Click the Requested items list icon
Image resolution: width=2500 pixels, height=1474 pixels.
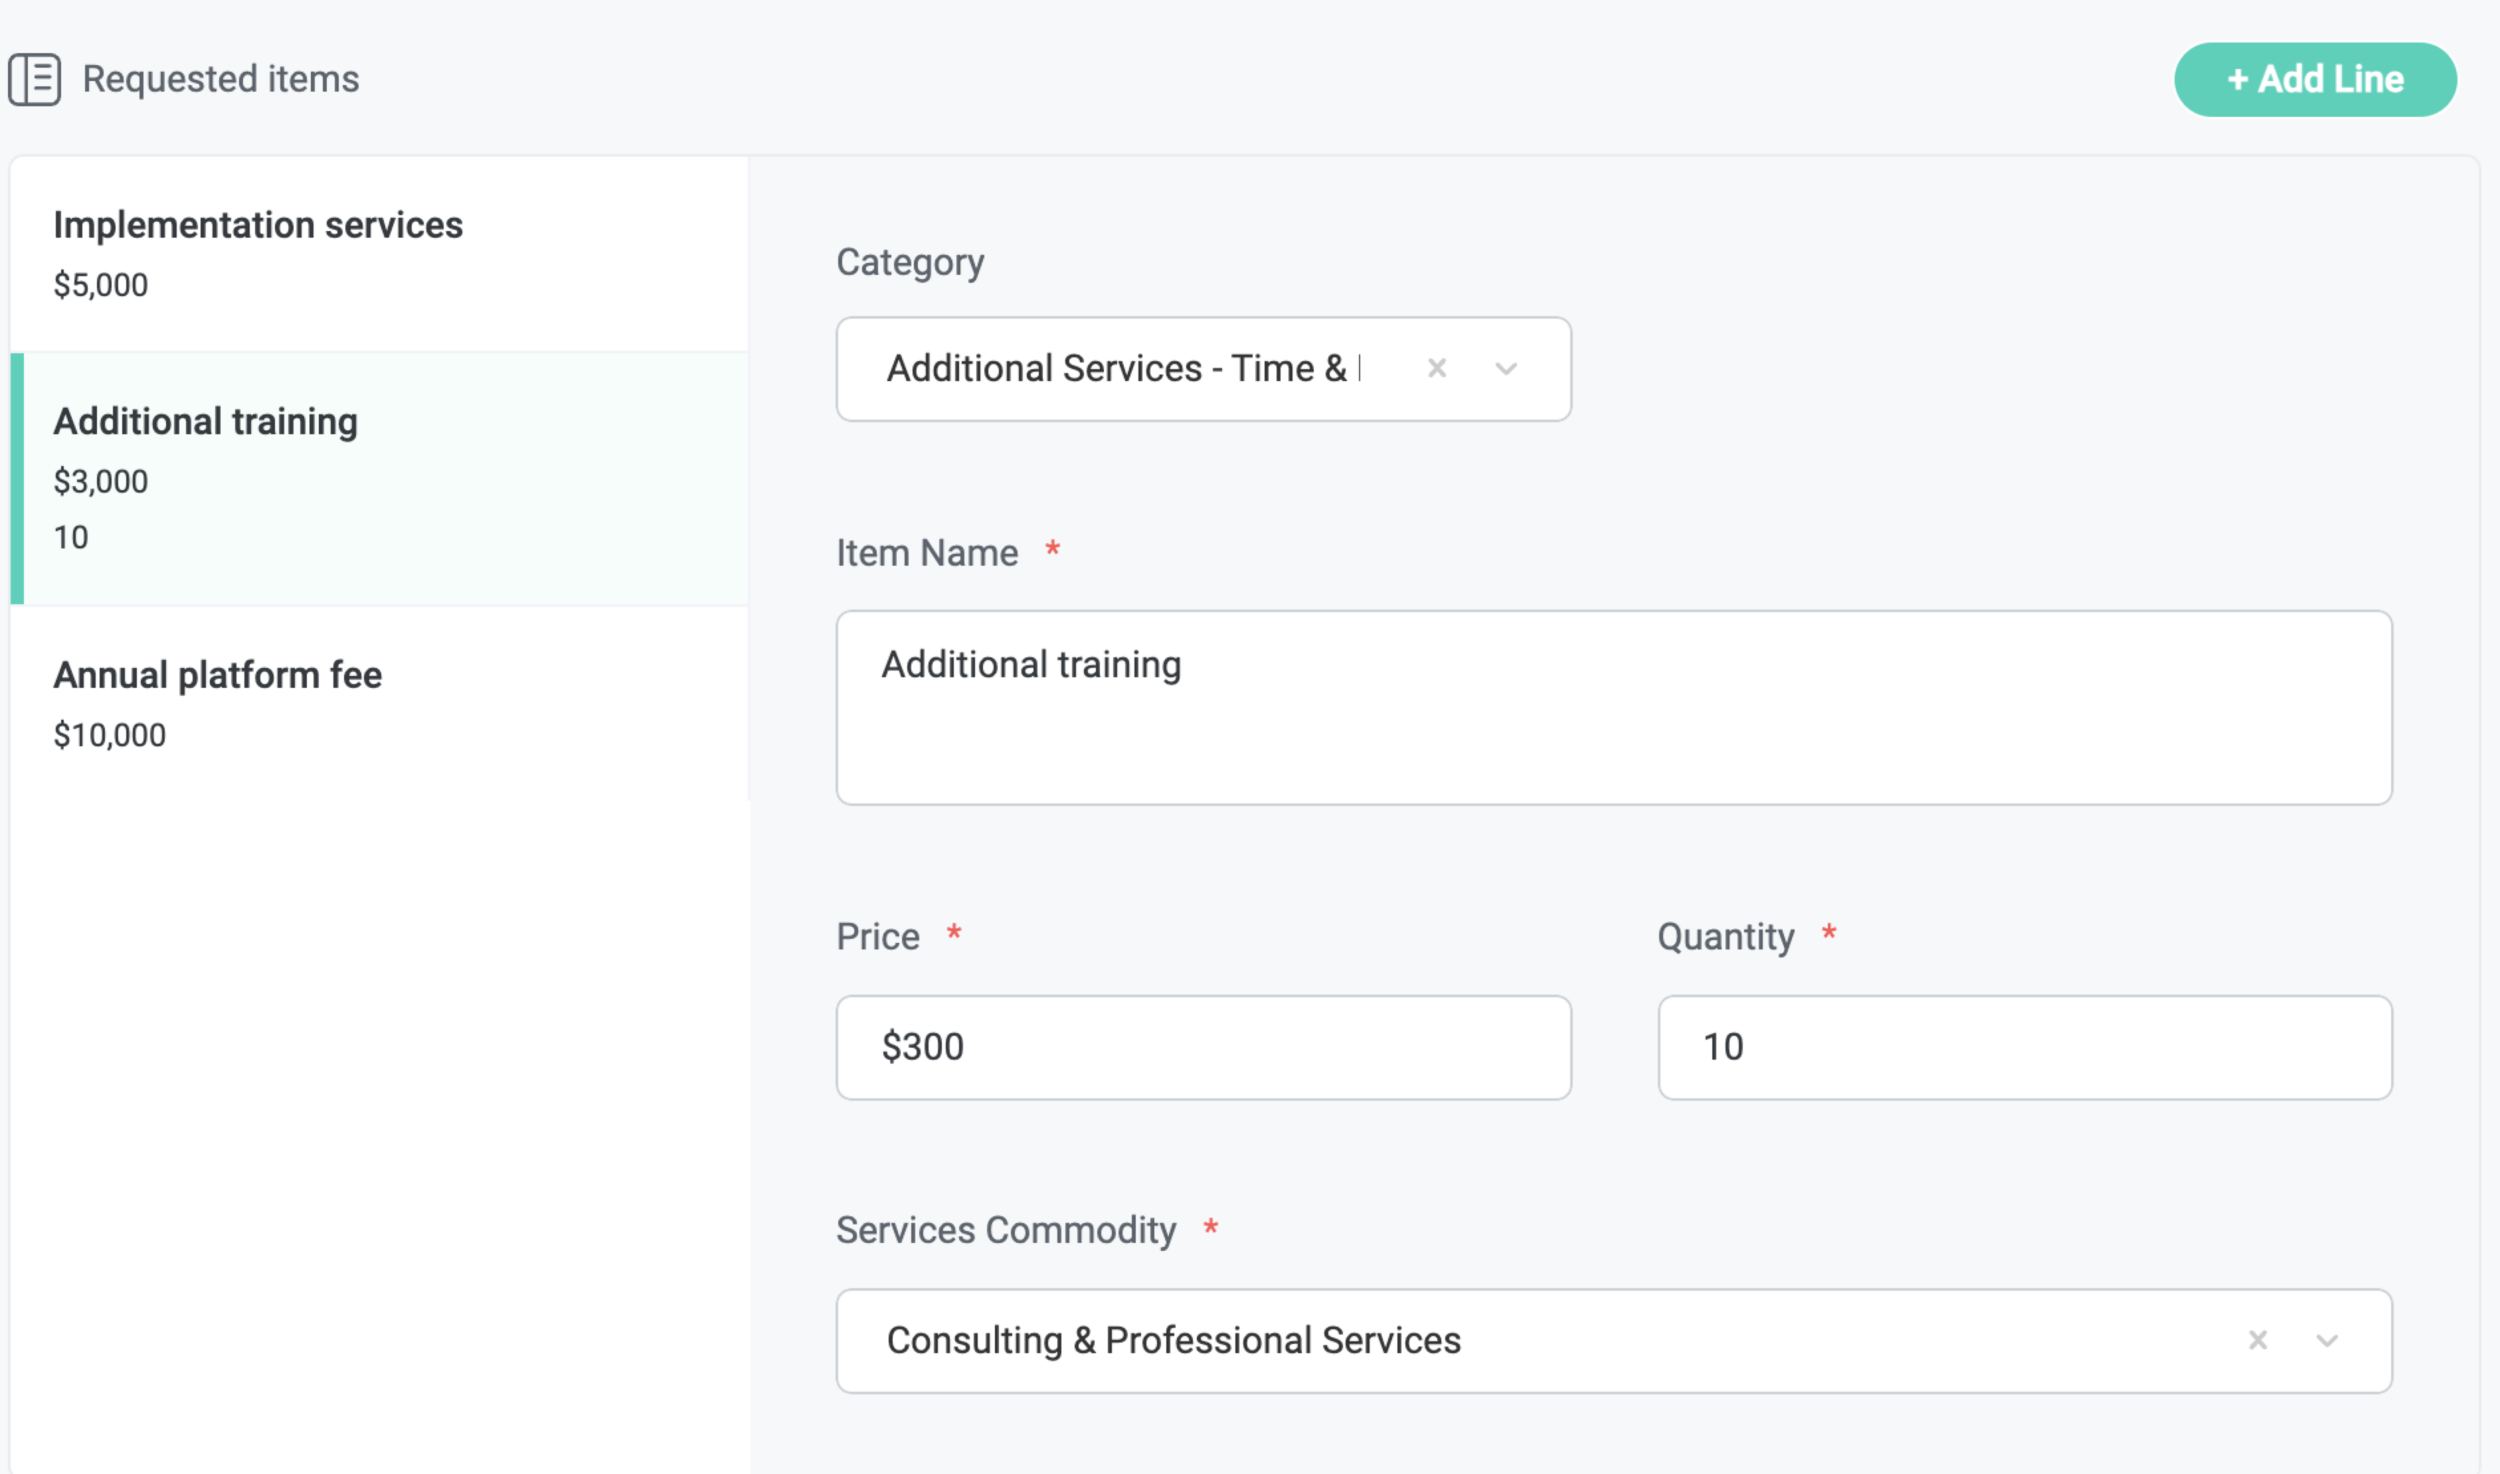click(35, 79)
